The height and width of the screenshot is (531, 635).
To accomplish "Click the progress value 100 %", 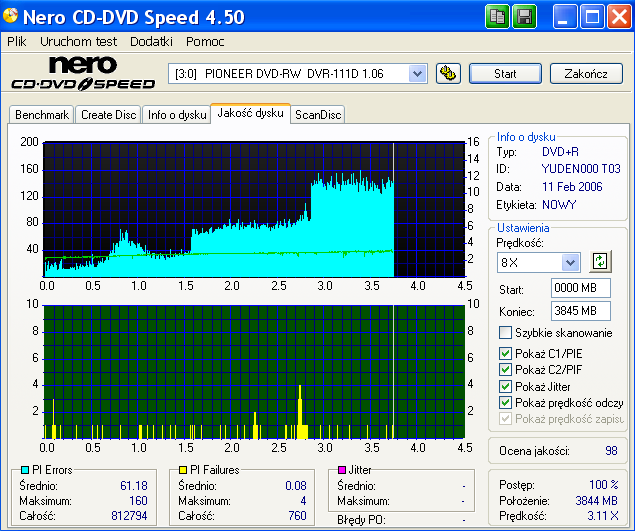I will (x=603, y=484).
